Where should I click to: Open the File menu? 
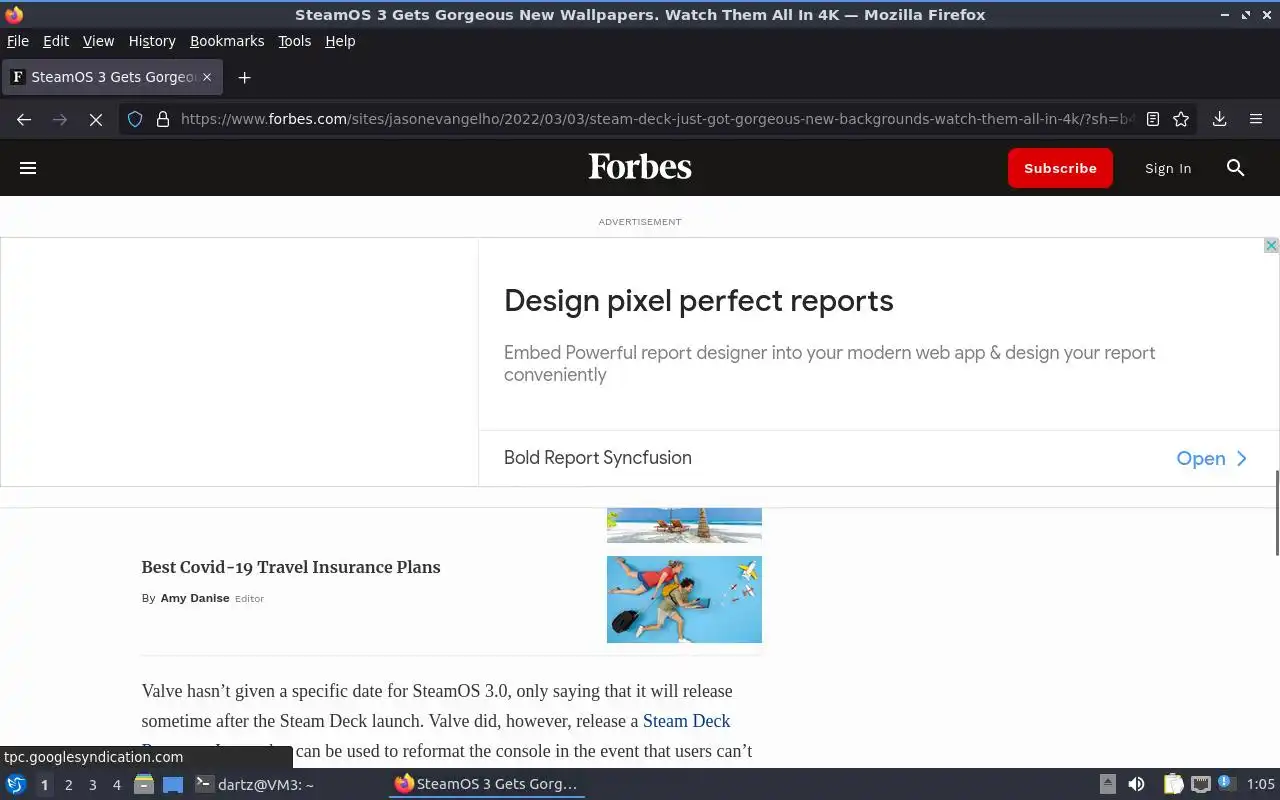click(x=18, y=41)
